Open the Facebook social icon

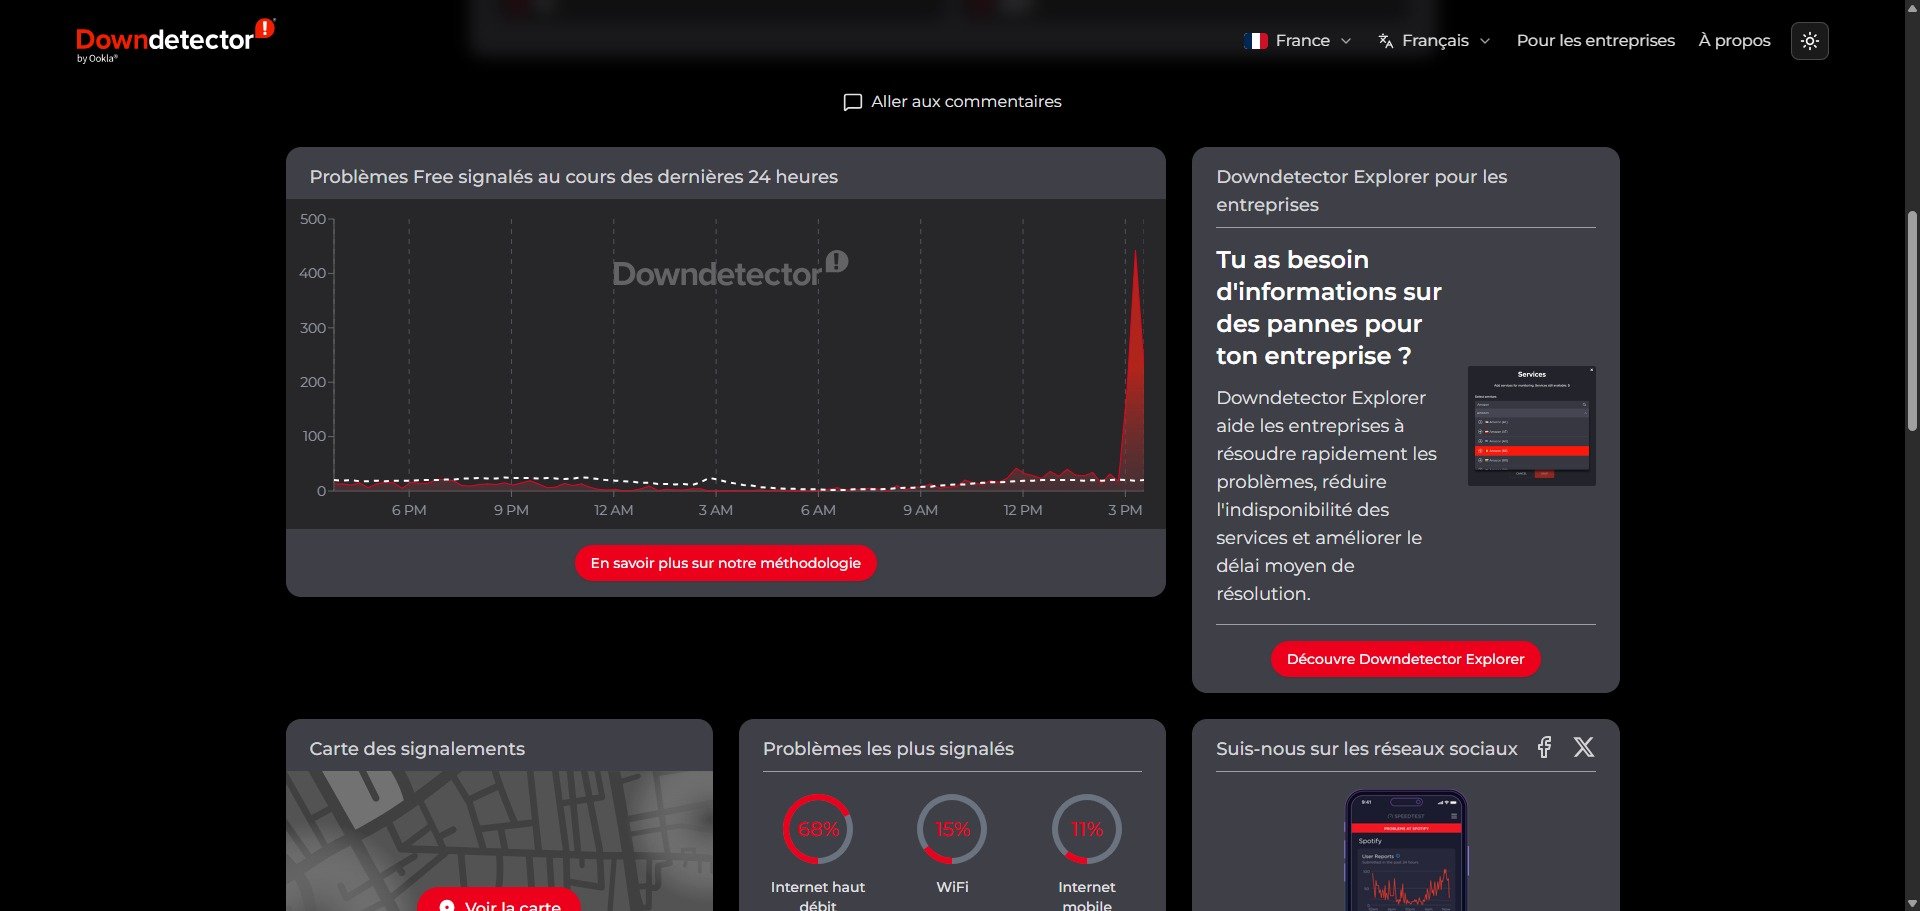[x=1544, y=748]
